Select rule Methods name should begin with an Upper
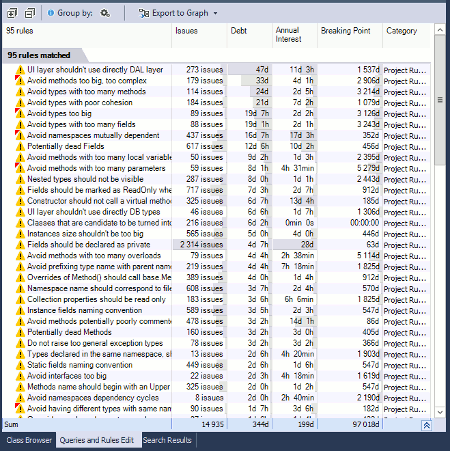The width and height of the screenshot is (450, 451). pyautogui.click(x=99, y=387)
